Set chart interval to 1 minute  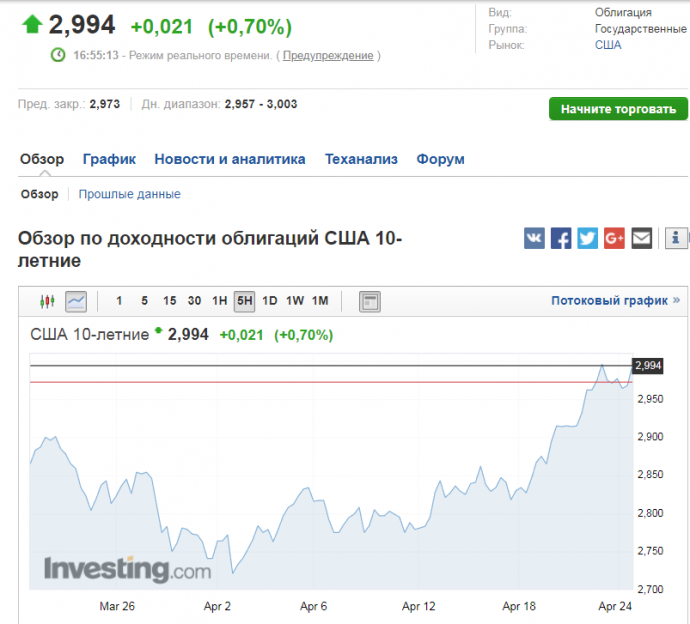[x=119, y=301]
